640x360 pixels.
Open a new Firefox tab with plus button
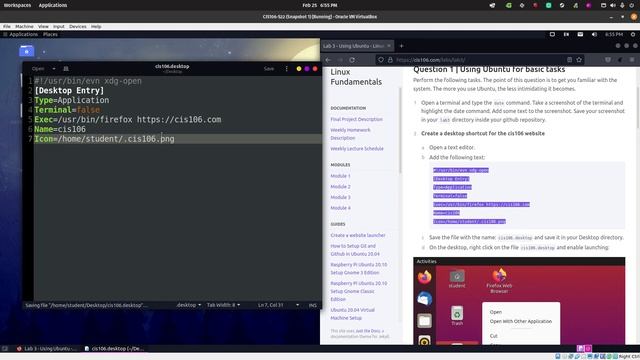[401, 46]
